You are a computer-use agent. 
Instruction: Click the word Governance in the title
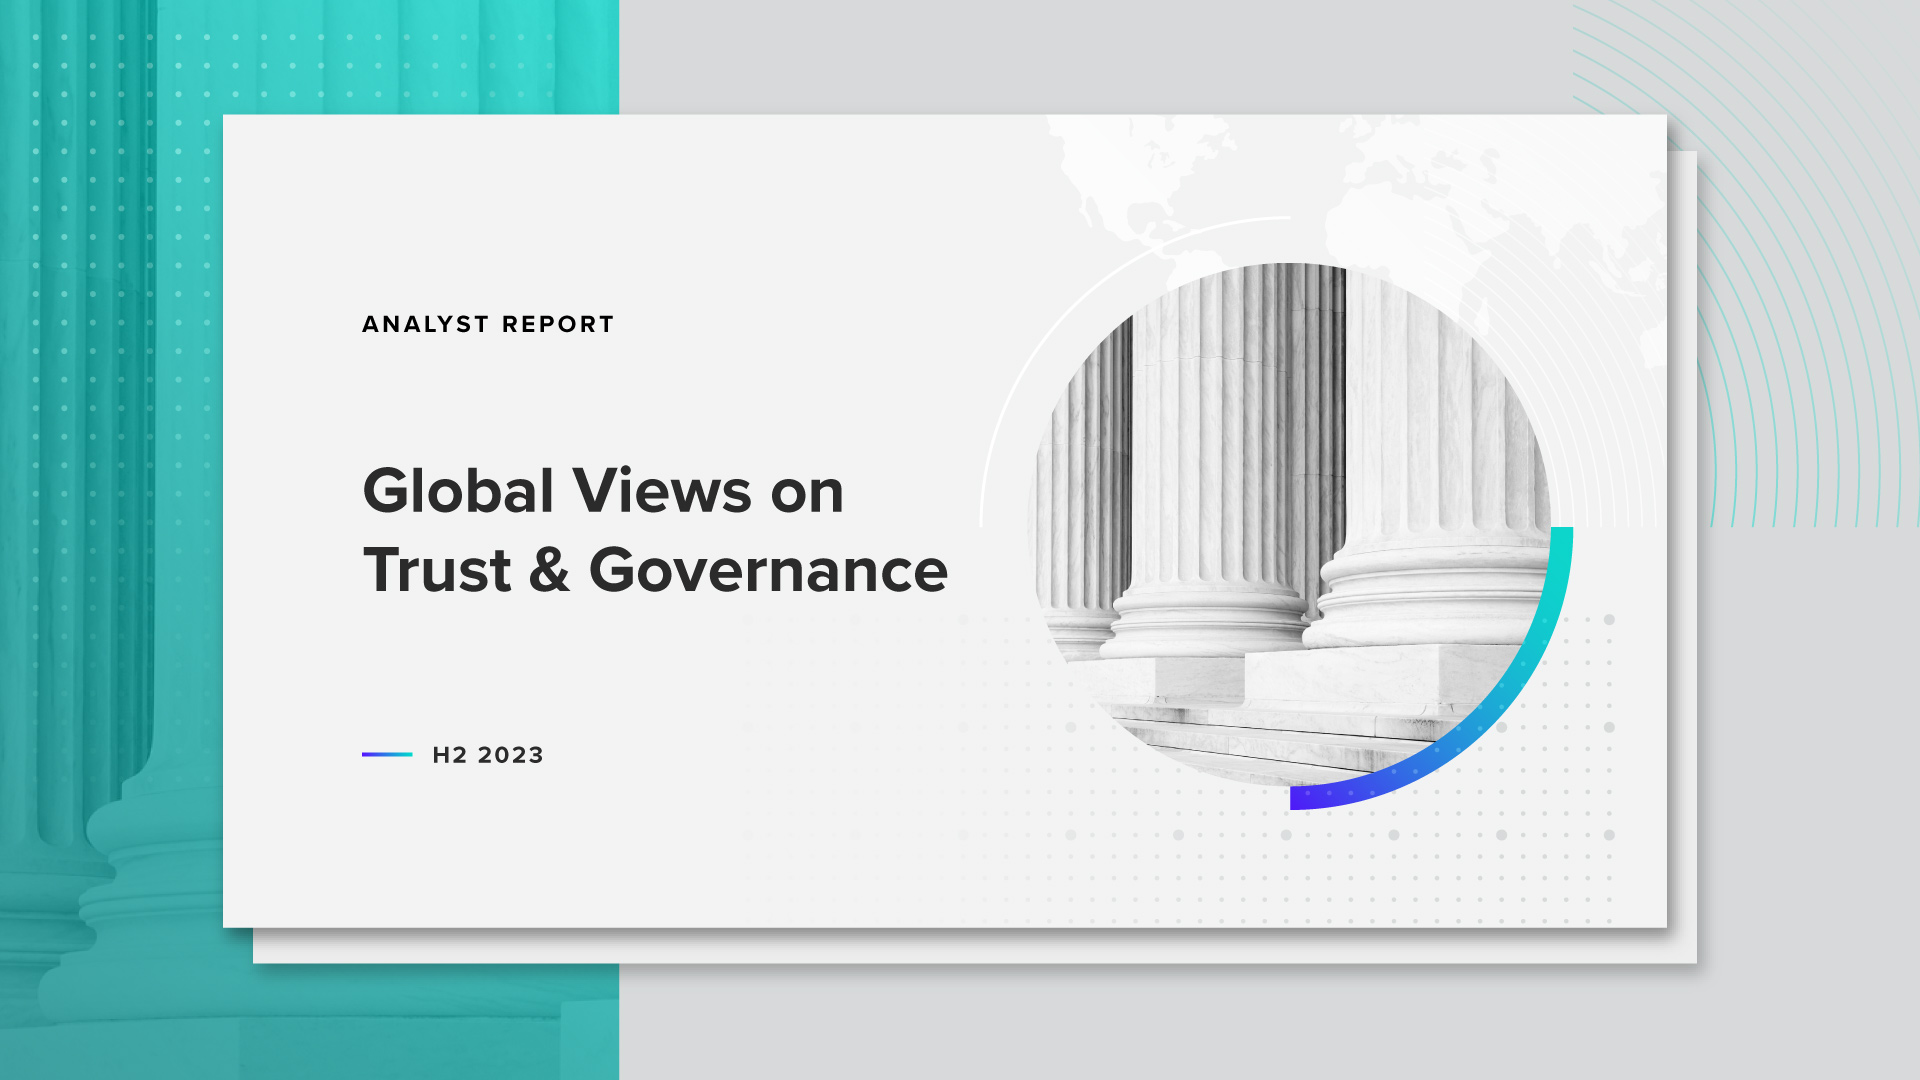768,570
